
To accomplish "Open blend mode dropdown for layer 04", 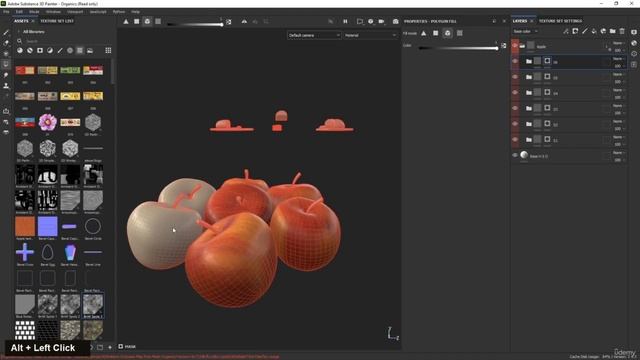I will coord(618,90).
